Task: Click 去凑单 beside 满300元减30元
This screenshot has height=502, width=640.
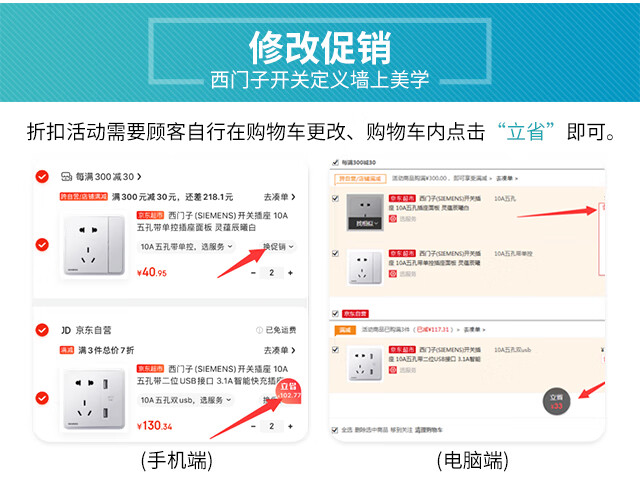Action: pyautogui.click(x=279, y=197)
